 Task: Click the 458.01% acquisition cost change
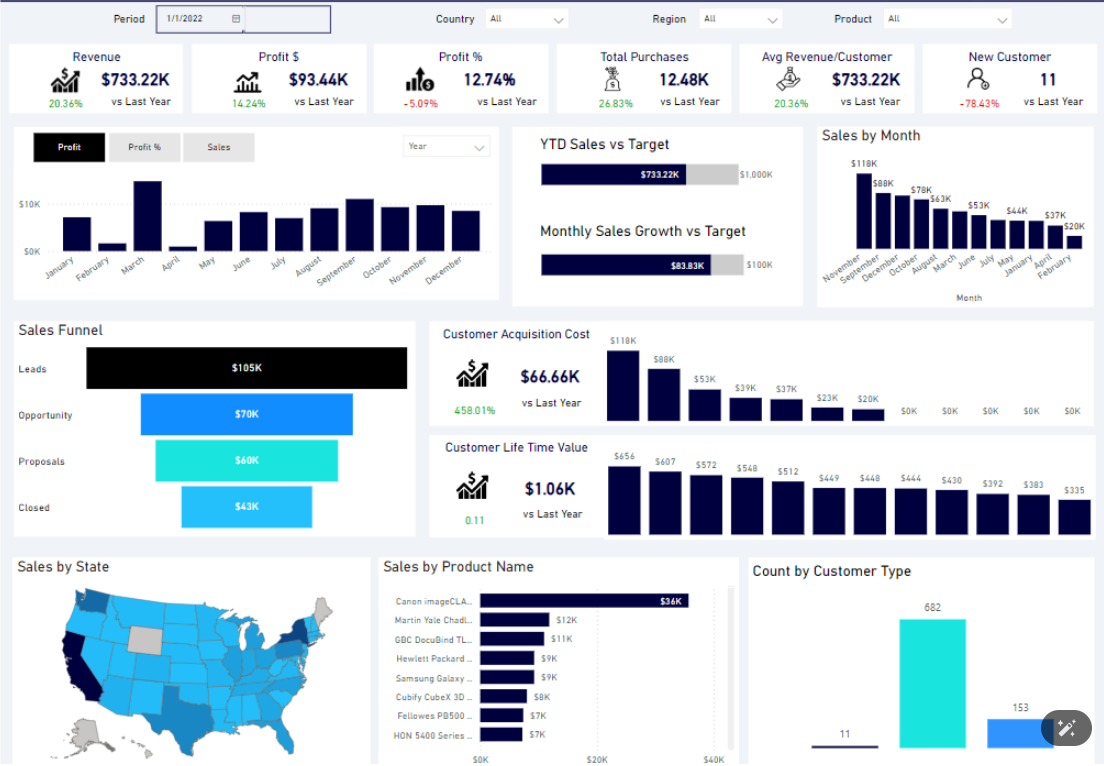475,410
